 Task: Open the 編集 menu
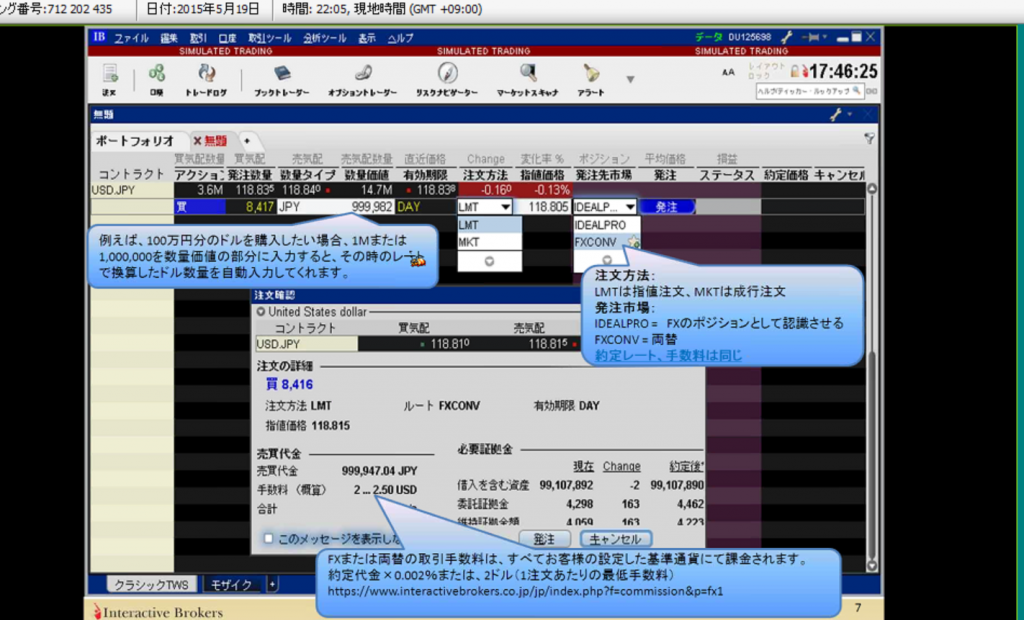[169, 39]
